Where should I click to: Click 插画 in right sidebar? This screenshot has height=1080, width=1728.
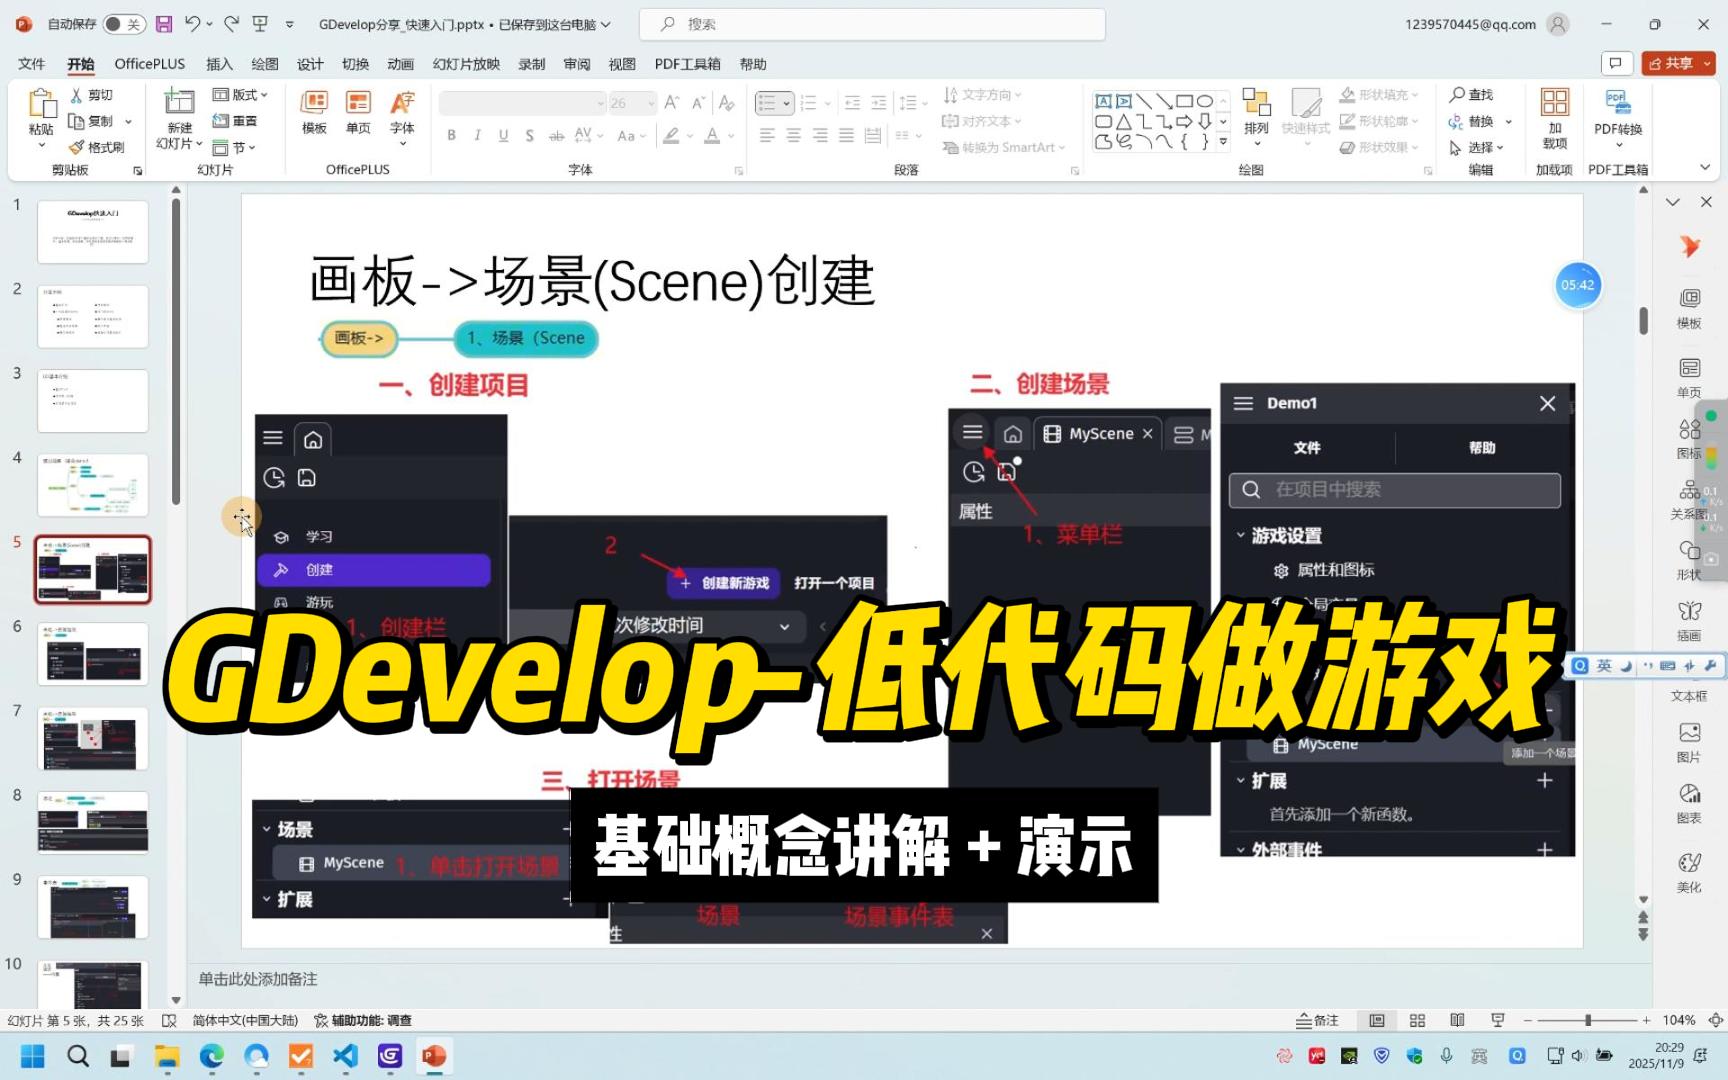click(1689, 620)
